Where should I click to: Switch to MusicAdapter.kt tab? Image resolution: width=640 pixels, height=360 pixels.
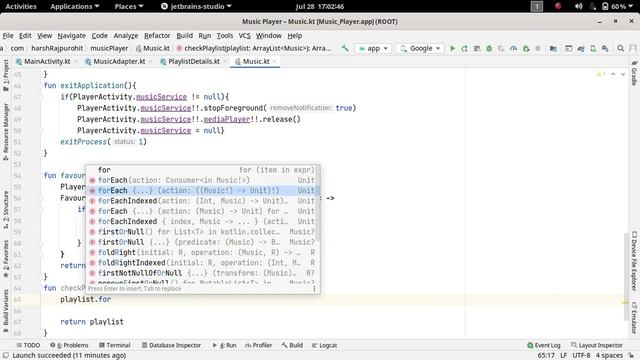click(115, 61)
